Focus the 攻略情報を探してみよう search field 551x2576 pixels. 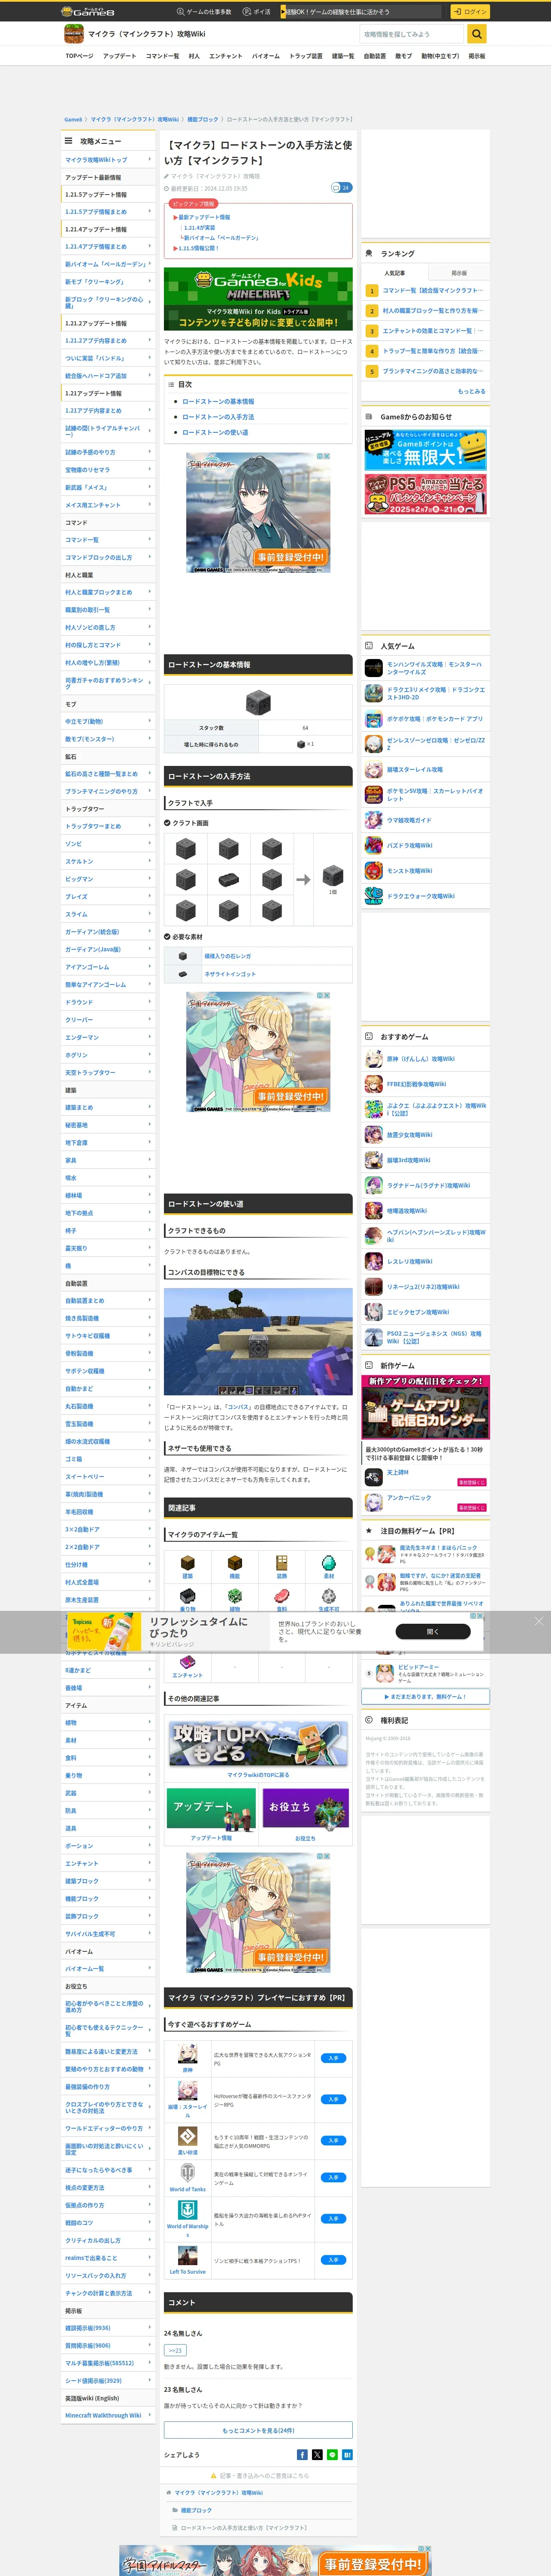[413, 34]
